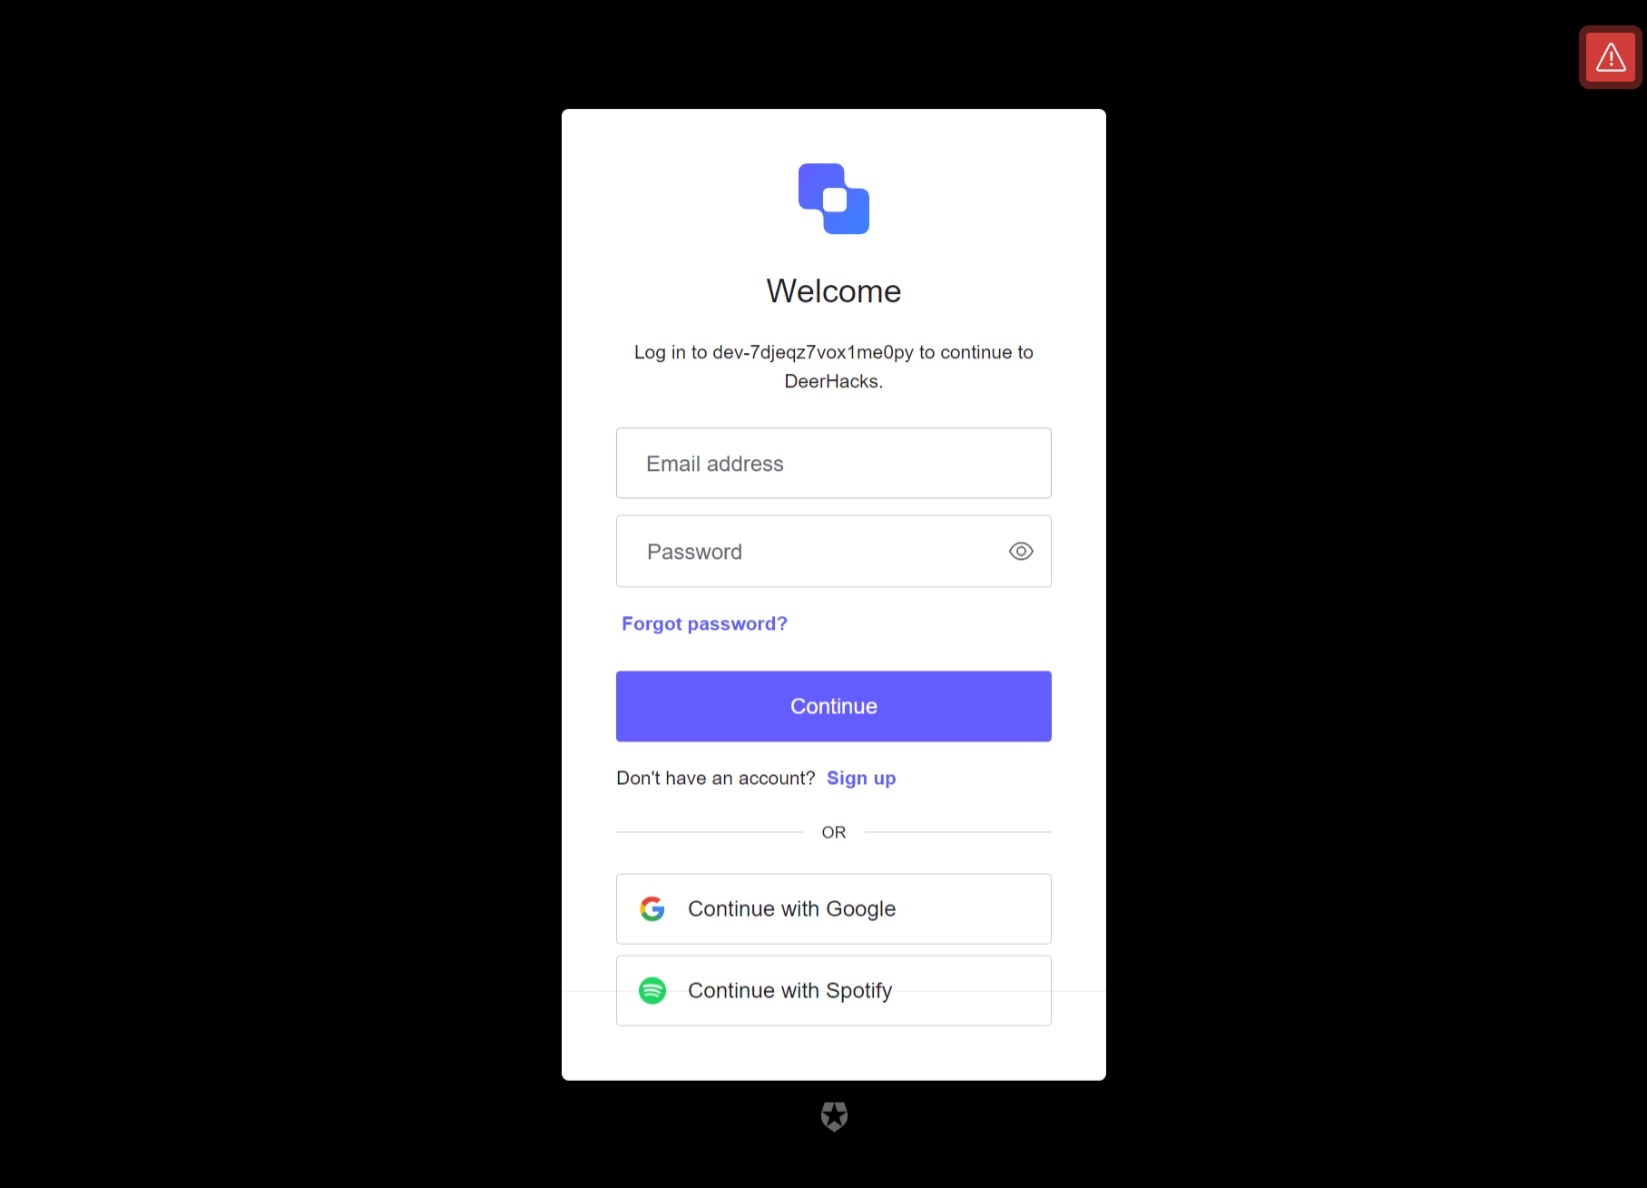Click the Welcome heading
This screenshot has height=1188, width=1647.
click(833, 291)
